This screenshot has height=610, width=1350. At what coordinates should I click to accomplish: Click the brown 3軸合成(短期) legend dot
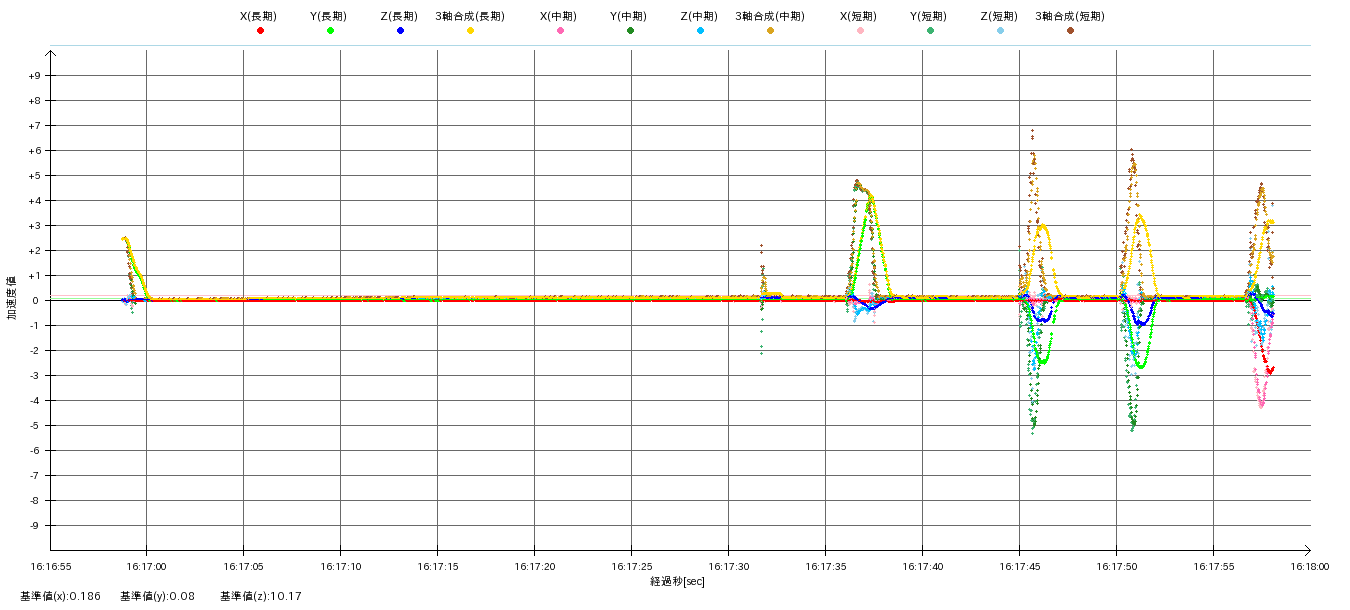pos(1070,31)
